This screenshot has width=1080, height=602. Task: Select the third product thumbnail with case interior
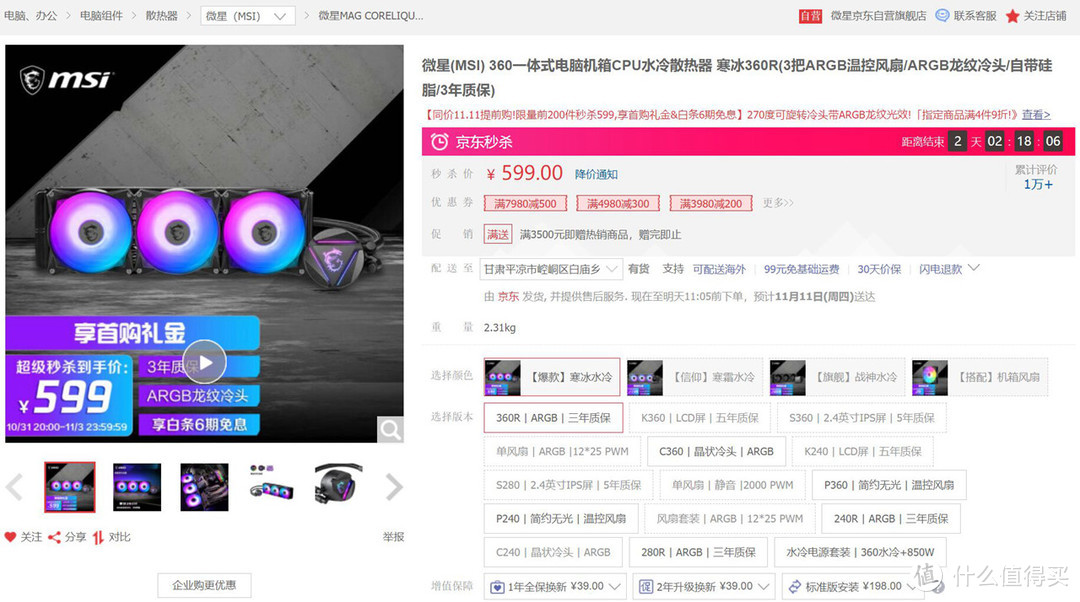pos(204,487)
